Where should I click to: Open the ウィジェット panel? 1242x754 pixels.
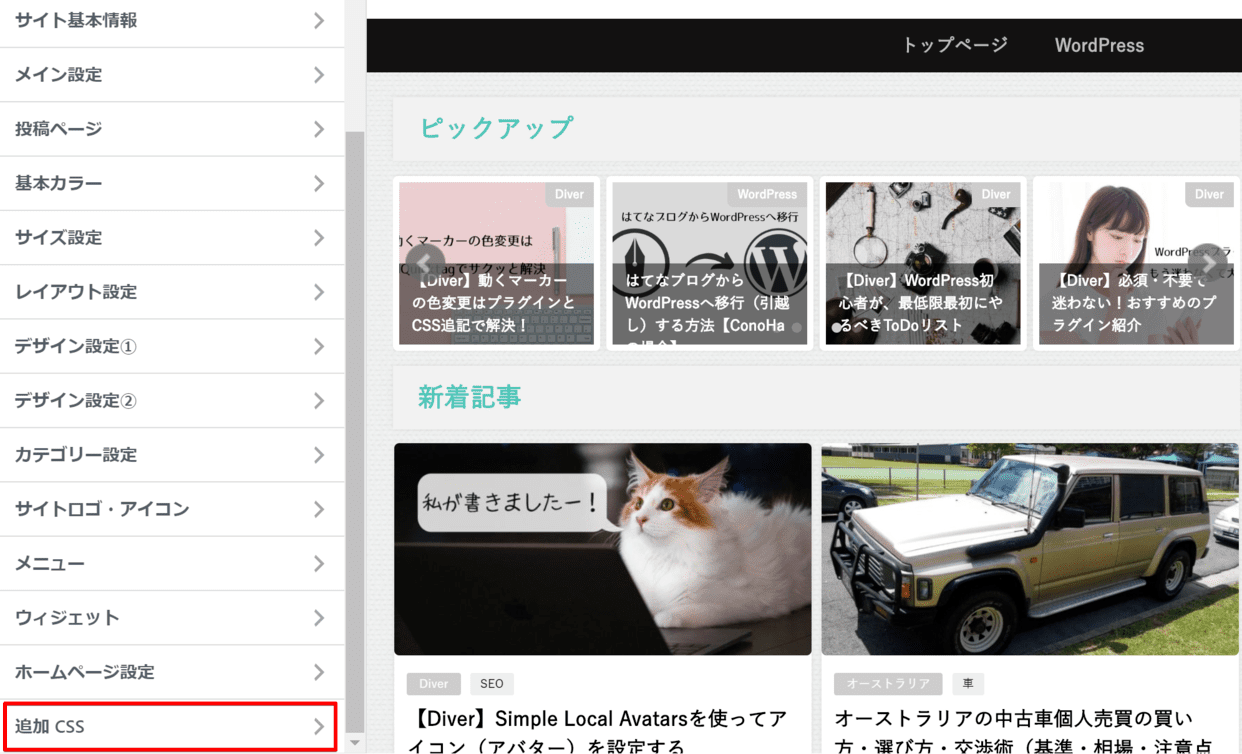click(170, 618)
